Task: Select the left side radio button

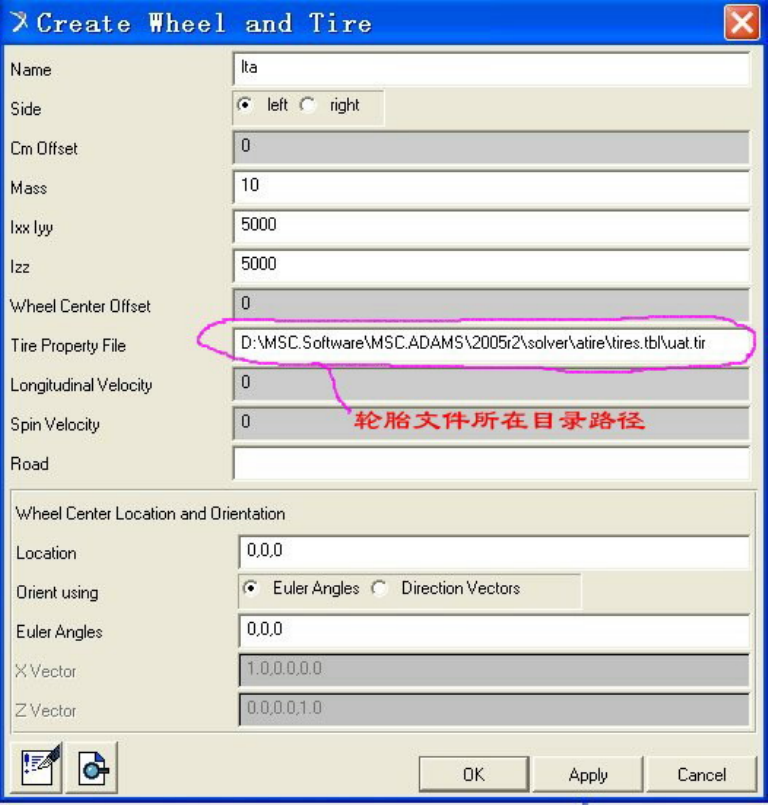Action: (x=245, y=105)
